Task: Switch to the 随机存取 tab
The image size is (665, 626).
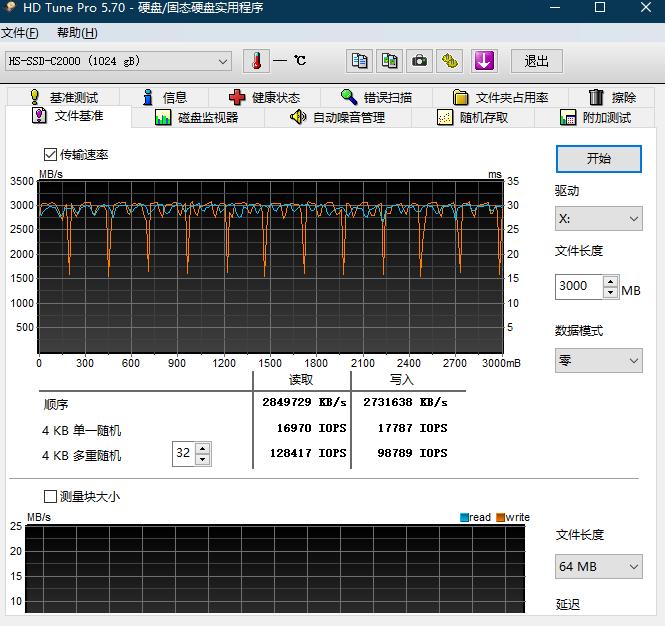Action: pos(472,117)
